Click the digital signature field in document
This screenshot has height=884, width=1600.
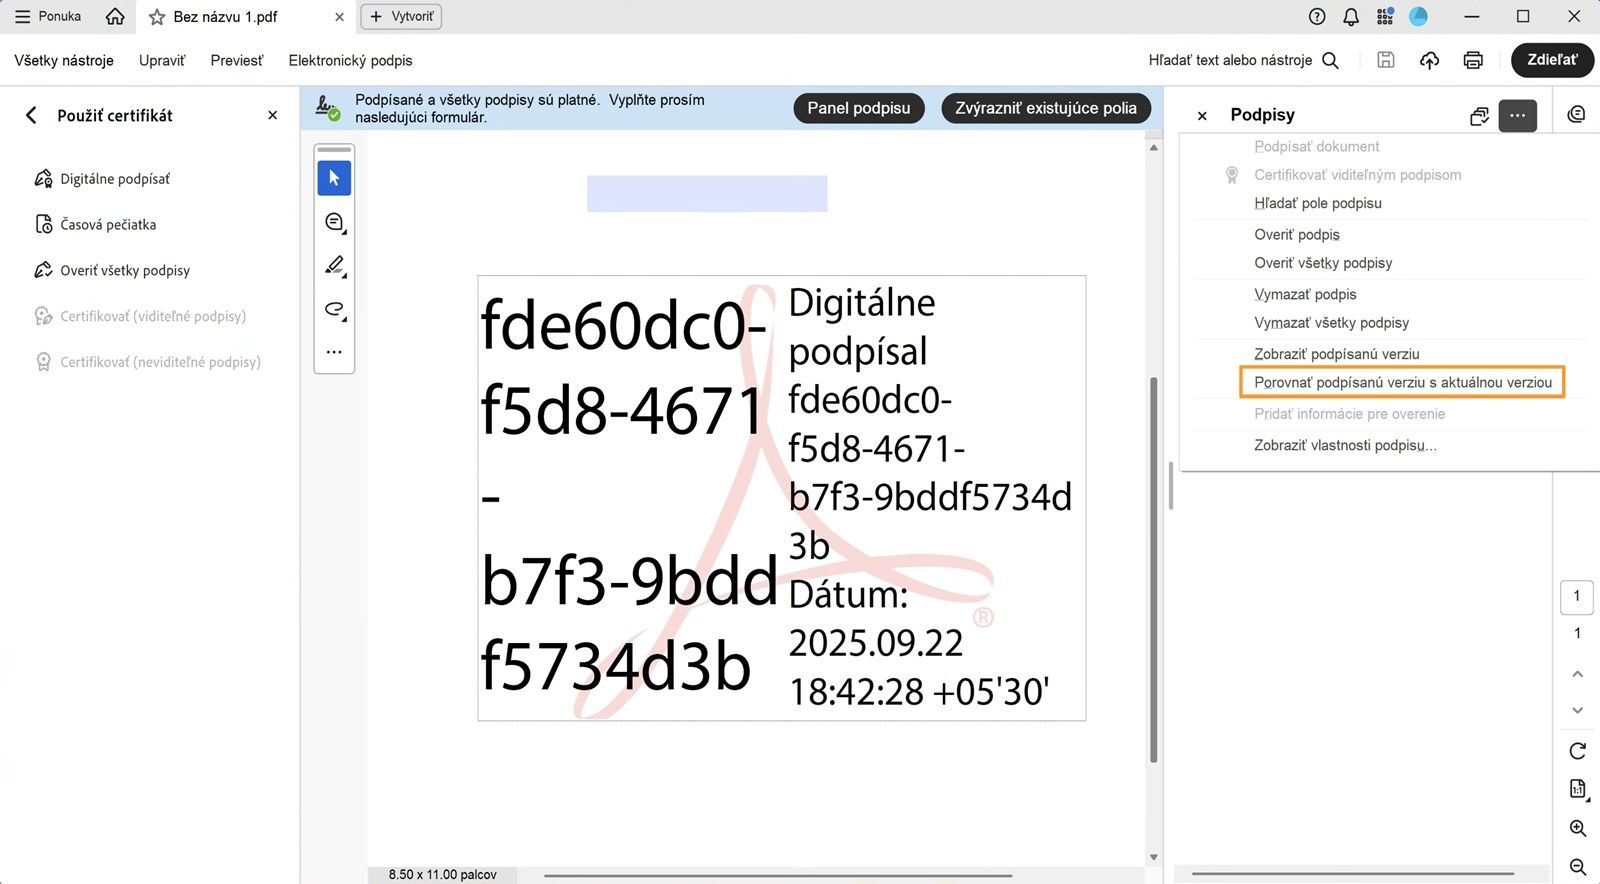click(x=782, y=498)
